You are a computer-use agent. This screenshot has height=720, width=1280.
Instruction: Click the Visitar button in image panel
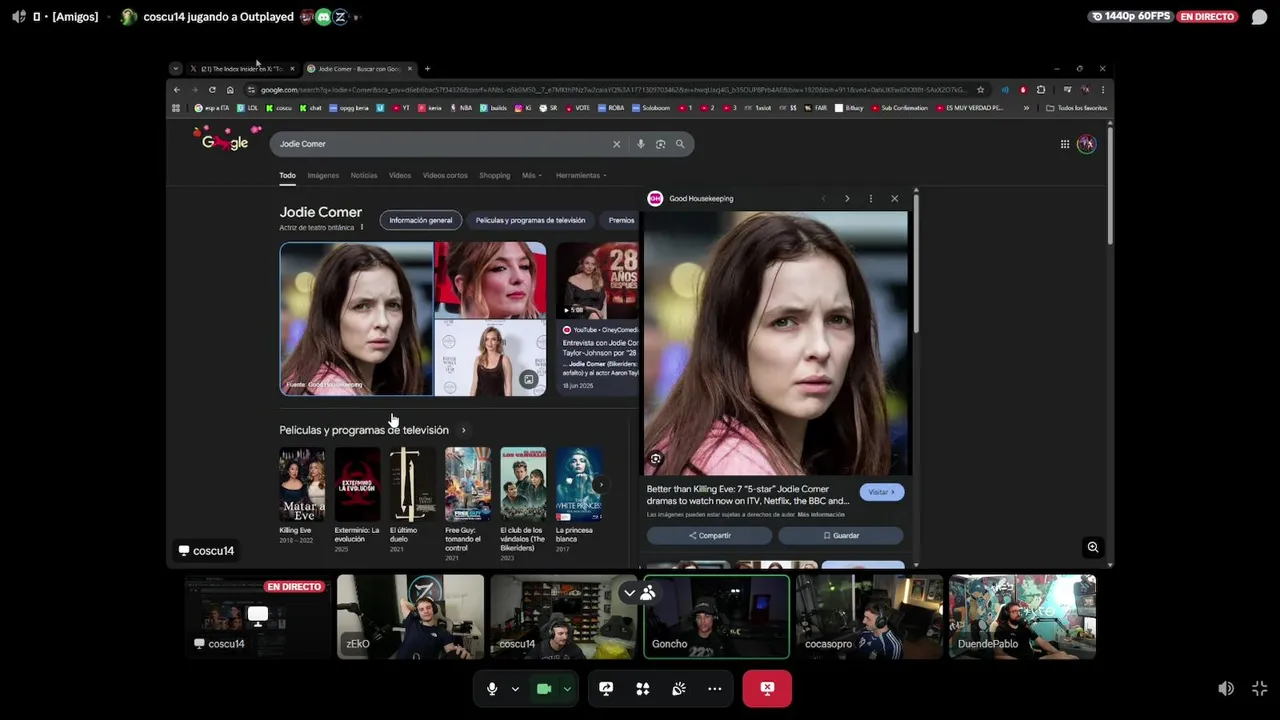881,492
